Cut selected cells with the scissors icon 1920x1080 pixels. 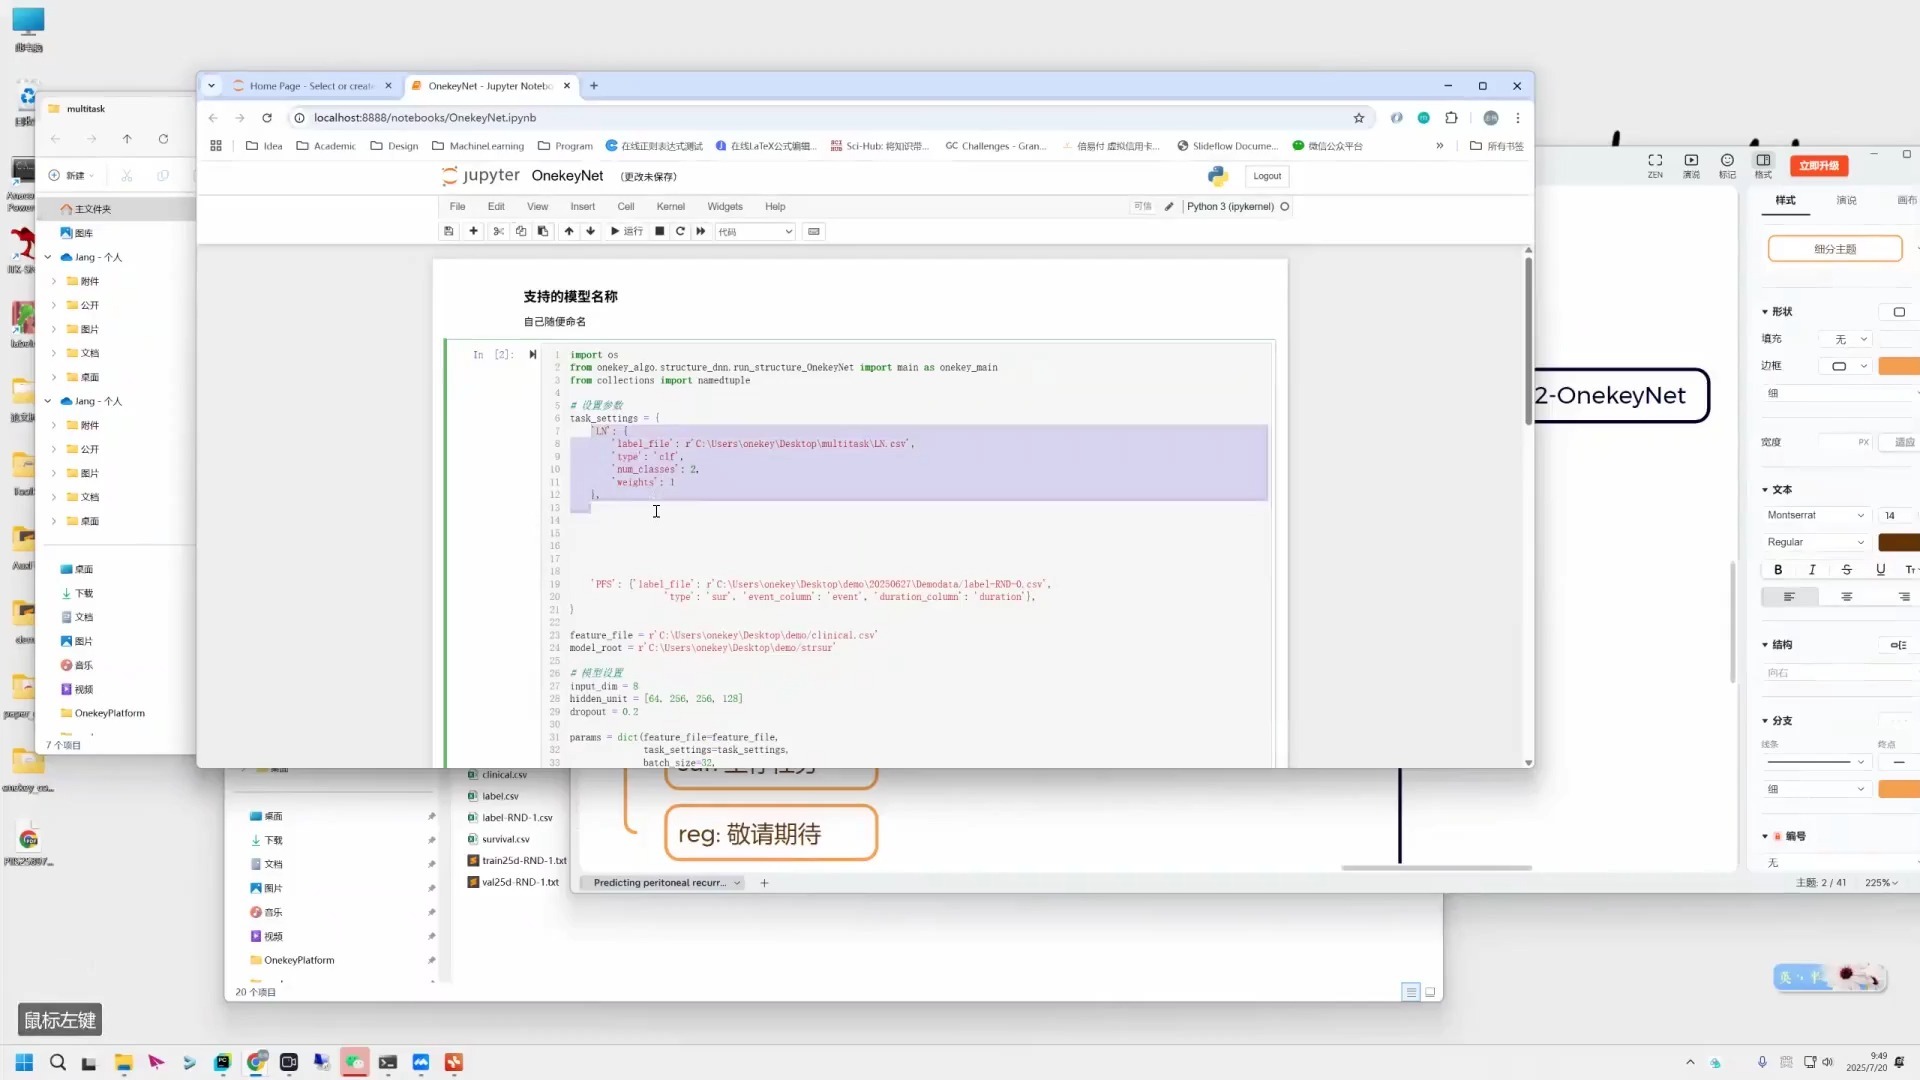tap(498, 231)
